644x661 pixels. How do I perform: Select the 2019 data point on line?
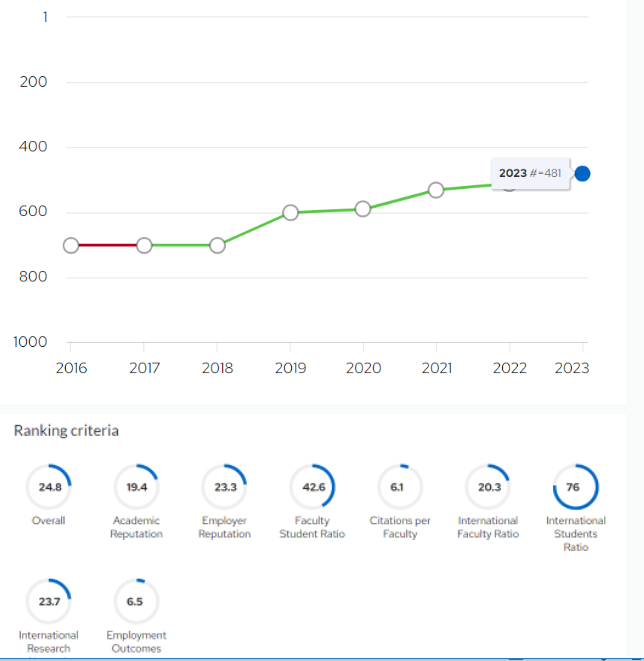290,212
